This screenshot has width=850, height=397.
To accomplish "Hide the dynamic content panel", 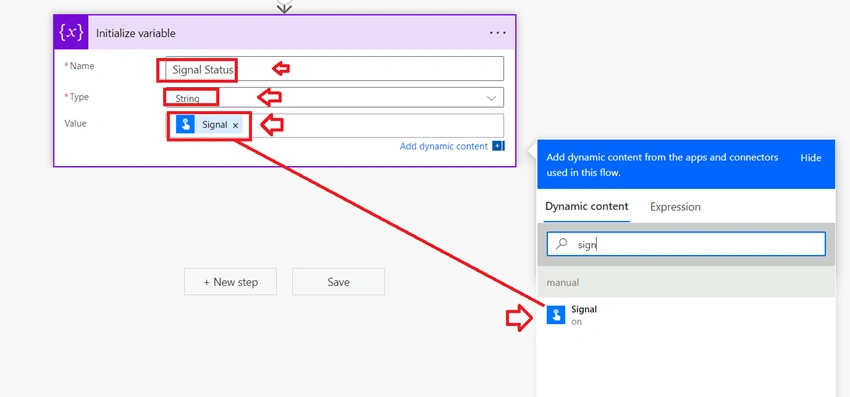I will 810,158.
